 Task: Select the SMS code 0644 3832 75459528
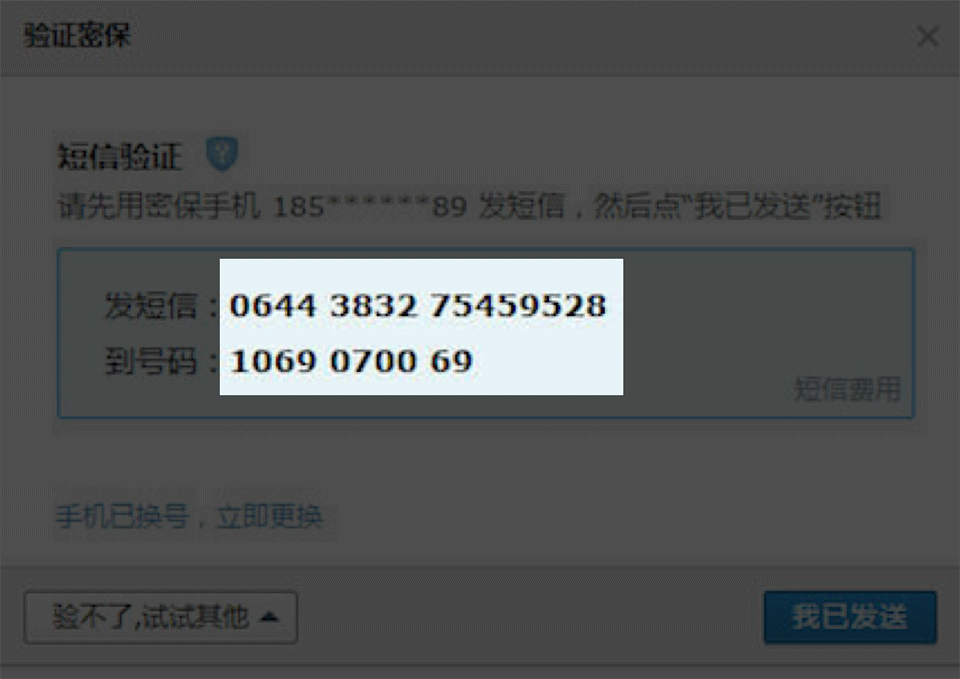(418, 305)
